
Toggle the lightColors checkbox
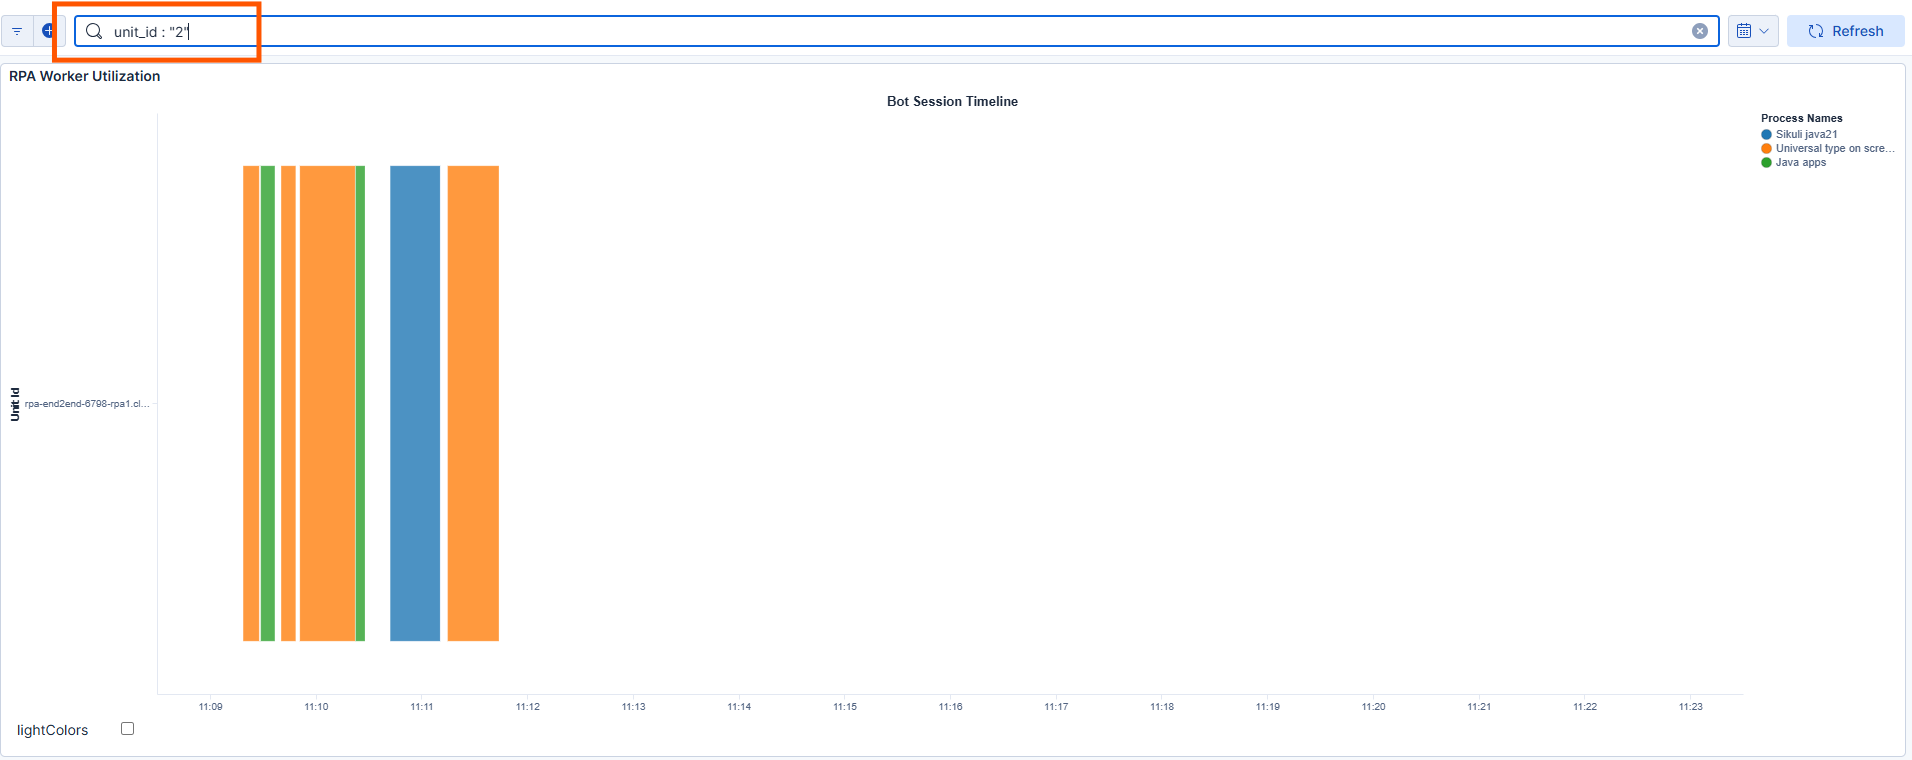pyautogui.click(x=127, y=729)
